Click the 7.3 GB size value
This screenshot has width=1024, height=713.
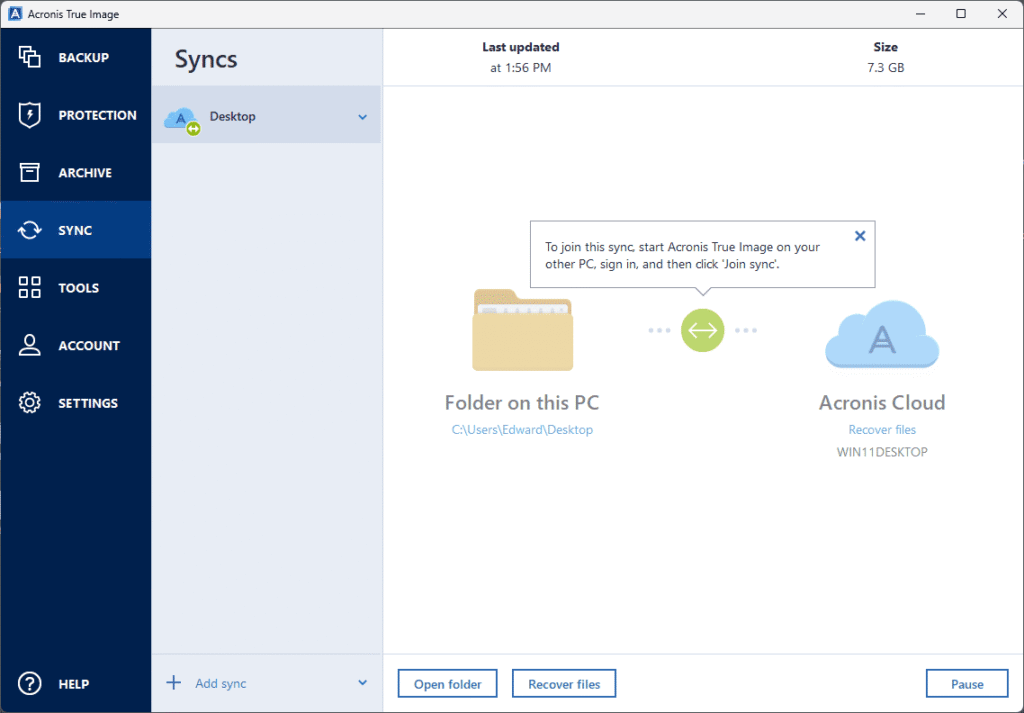(886, 67)
